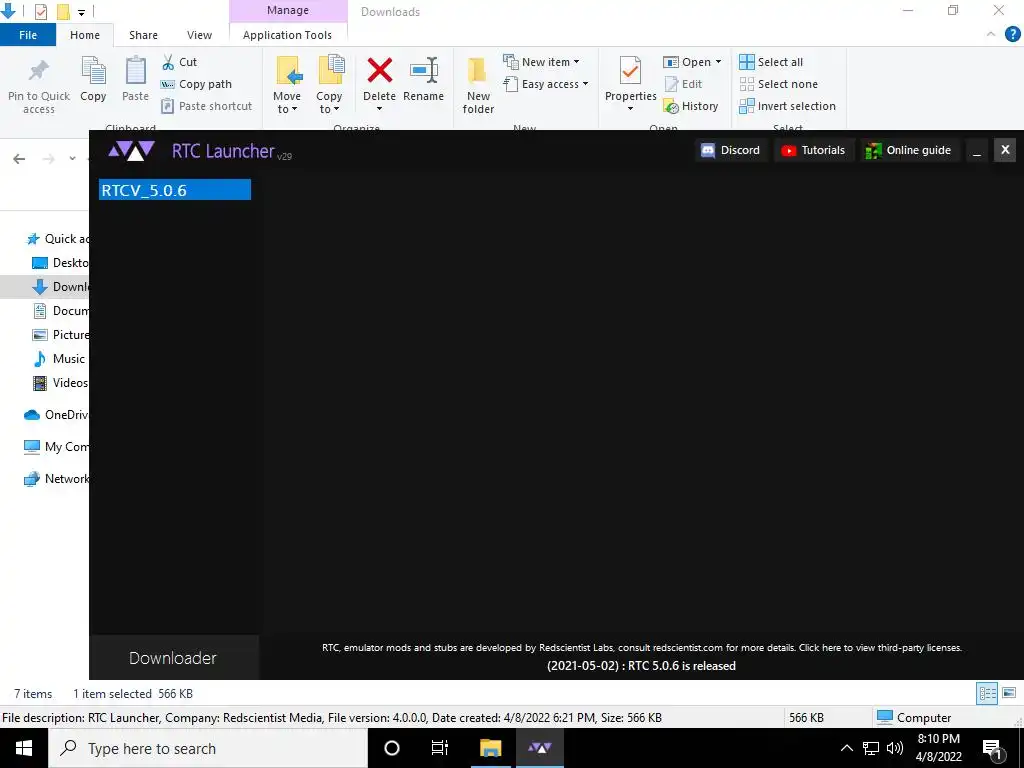This screenshot has width=1024, height=768.
Task: Click Copy path in the ribbon
Action: point(196,84)
